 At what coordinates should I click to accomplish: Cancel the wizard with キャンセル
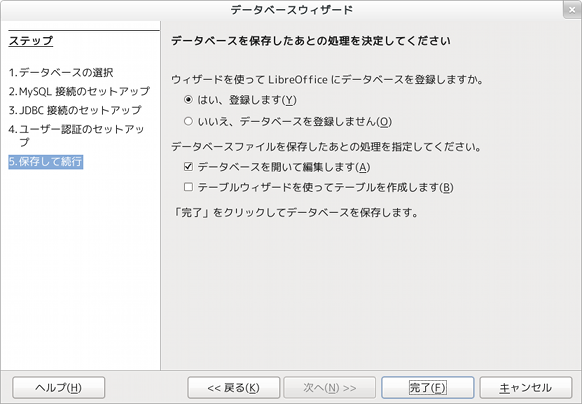pos(526,388)
